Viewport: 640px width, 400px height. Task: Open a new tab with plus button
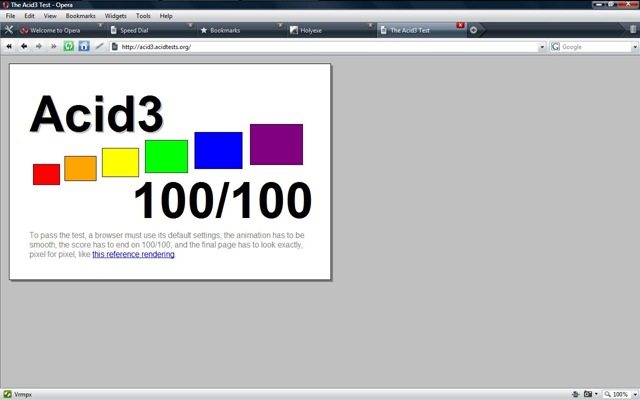(473, 30)
